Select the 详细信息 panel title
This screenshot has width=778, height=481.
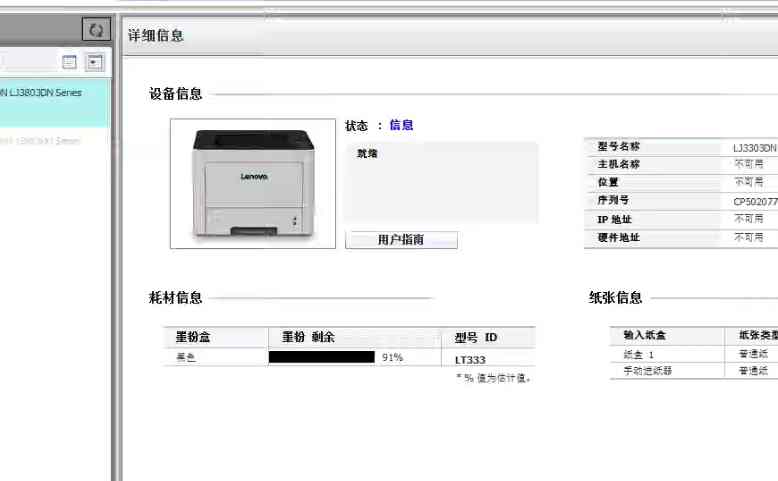(156, 35)
